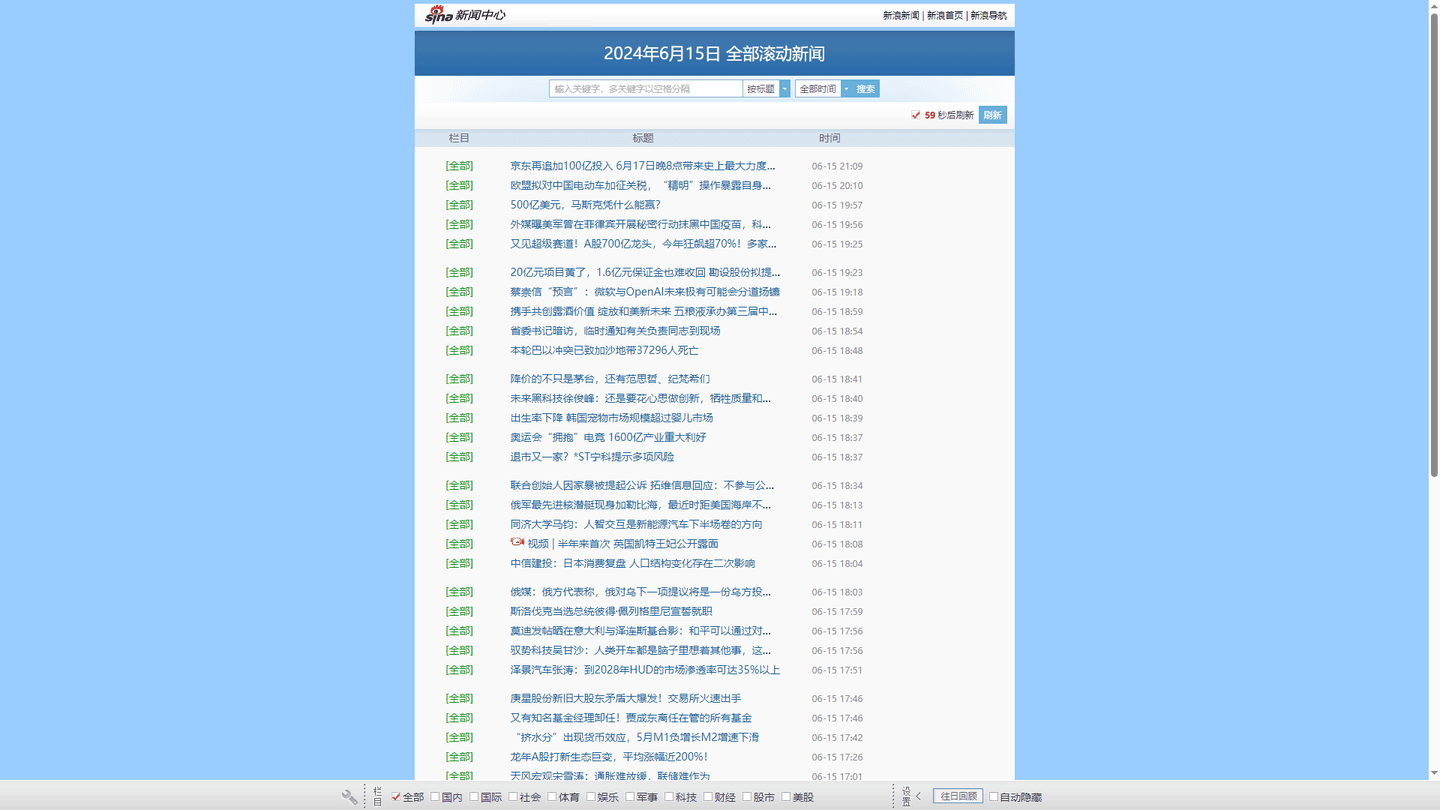The width and height of the screenshot is (1440, 810).
Task: Open headline 降价的不只是茅台
Action: (x=610, y=379)
